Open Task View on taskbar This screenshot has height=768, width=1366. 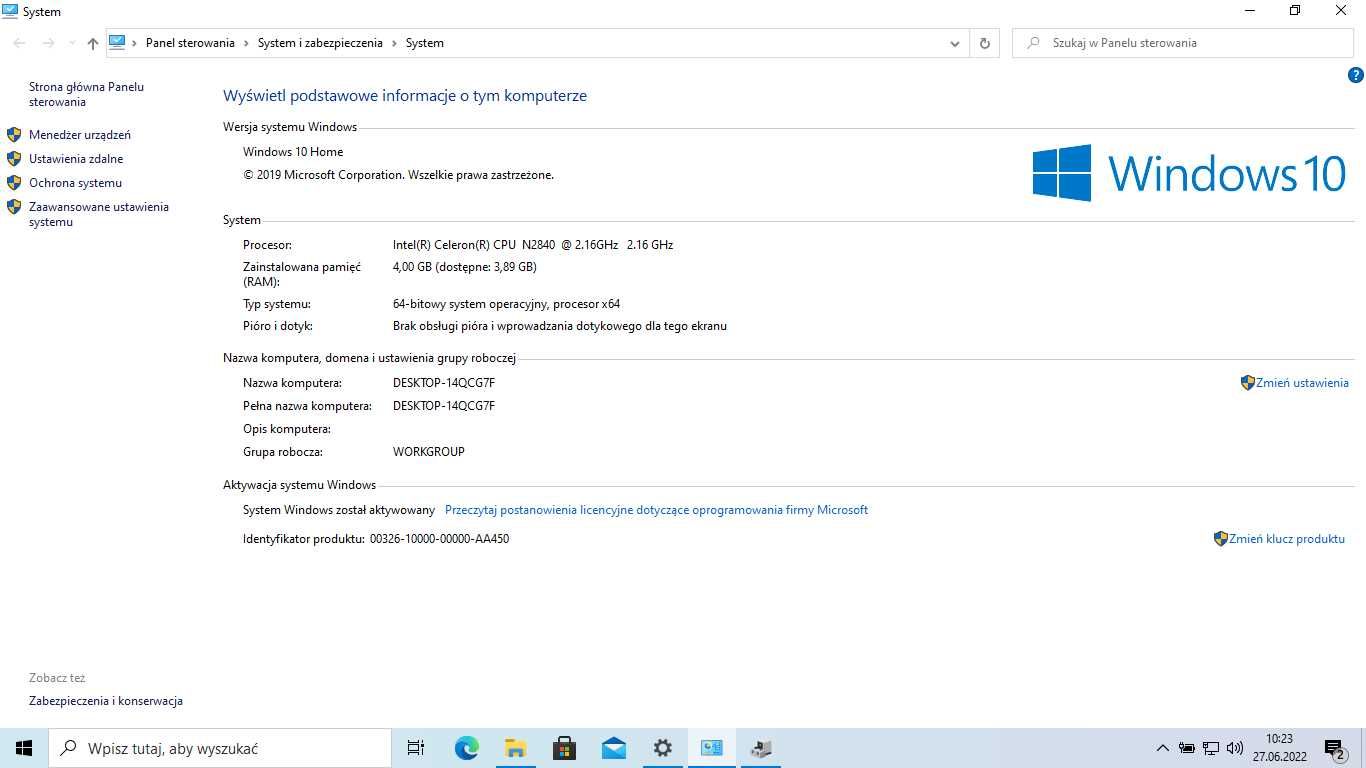click(x=416, y=748)
